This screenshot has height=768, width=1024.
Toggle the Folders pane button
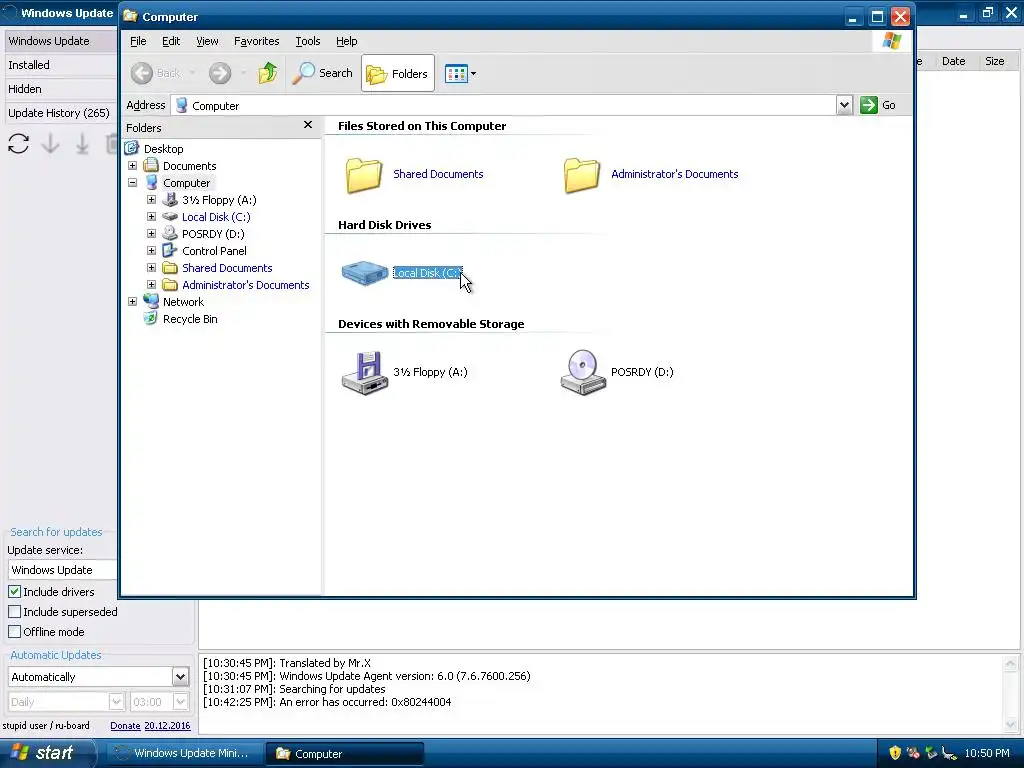(398, 73)
